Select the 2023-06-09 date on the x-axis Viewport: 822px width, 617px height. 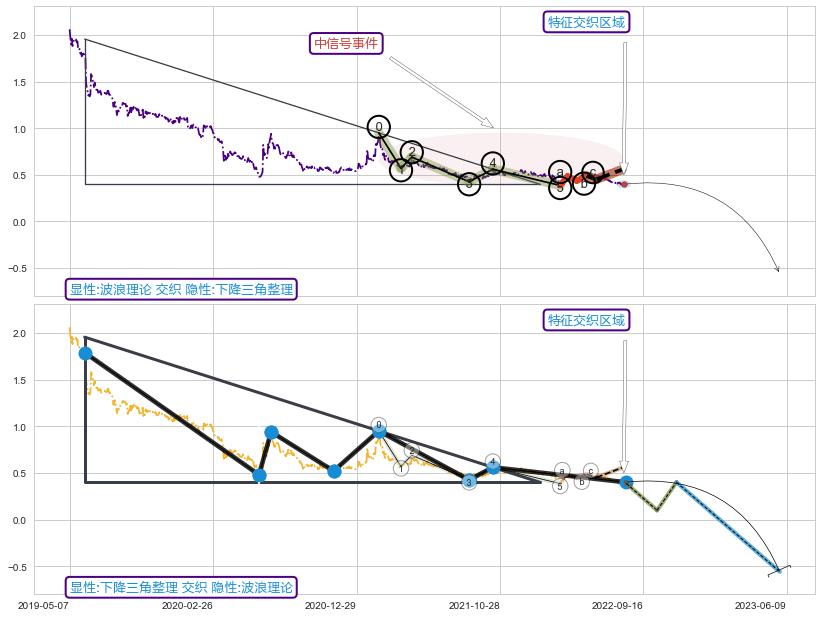click(761, 605)
